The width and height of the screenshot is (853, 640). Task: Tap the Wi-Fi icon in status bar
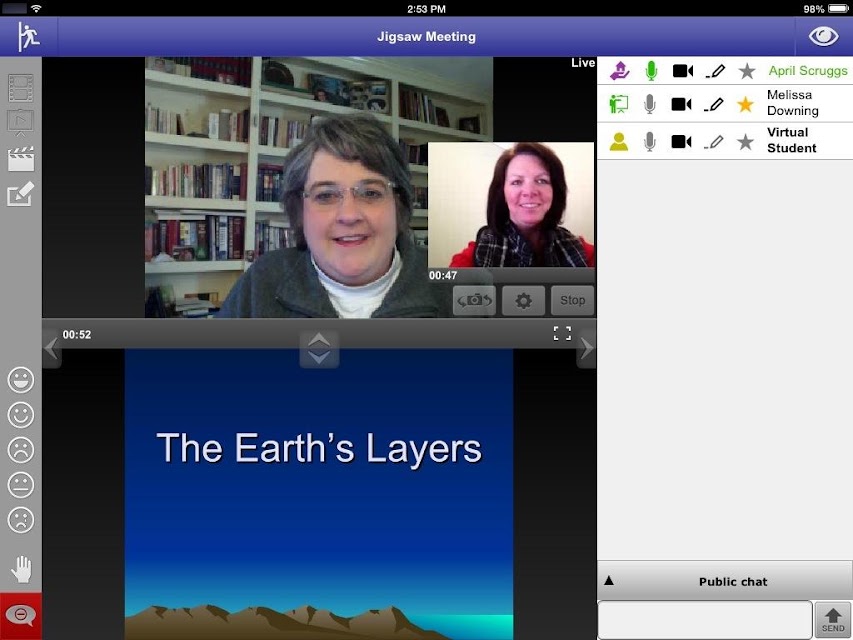click(x=36, y=9)
